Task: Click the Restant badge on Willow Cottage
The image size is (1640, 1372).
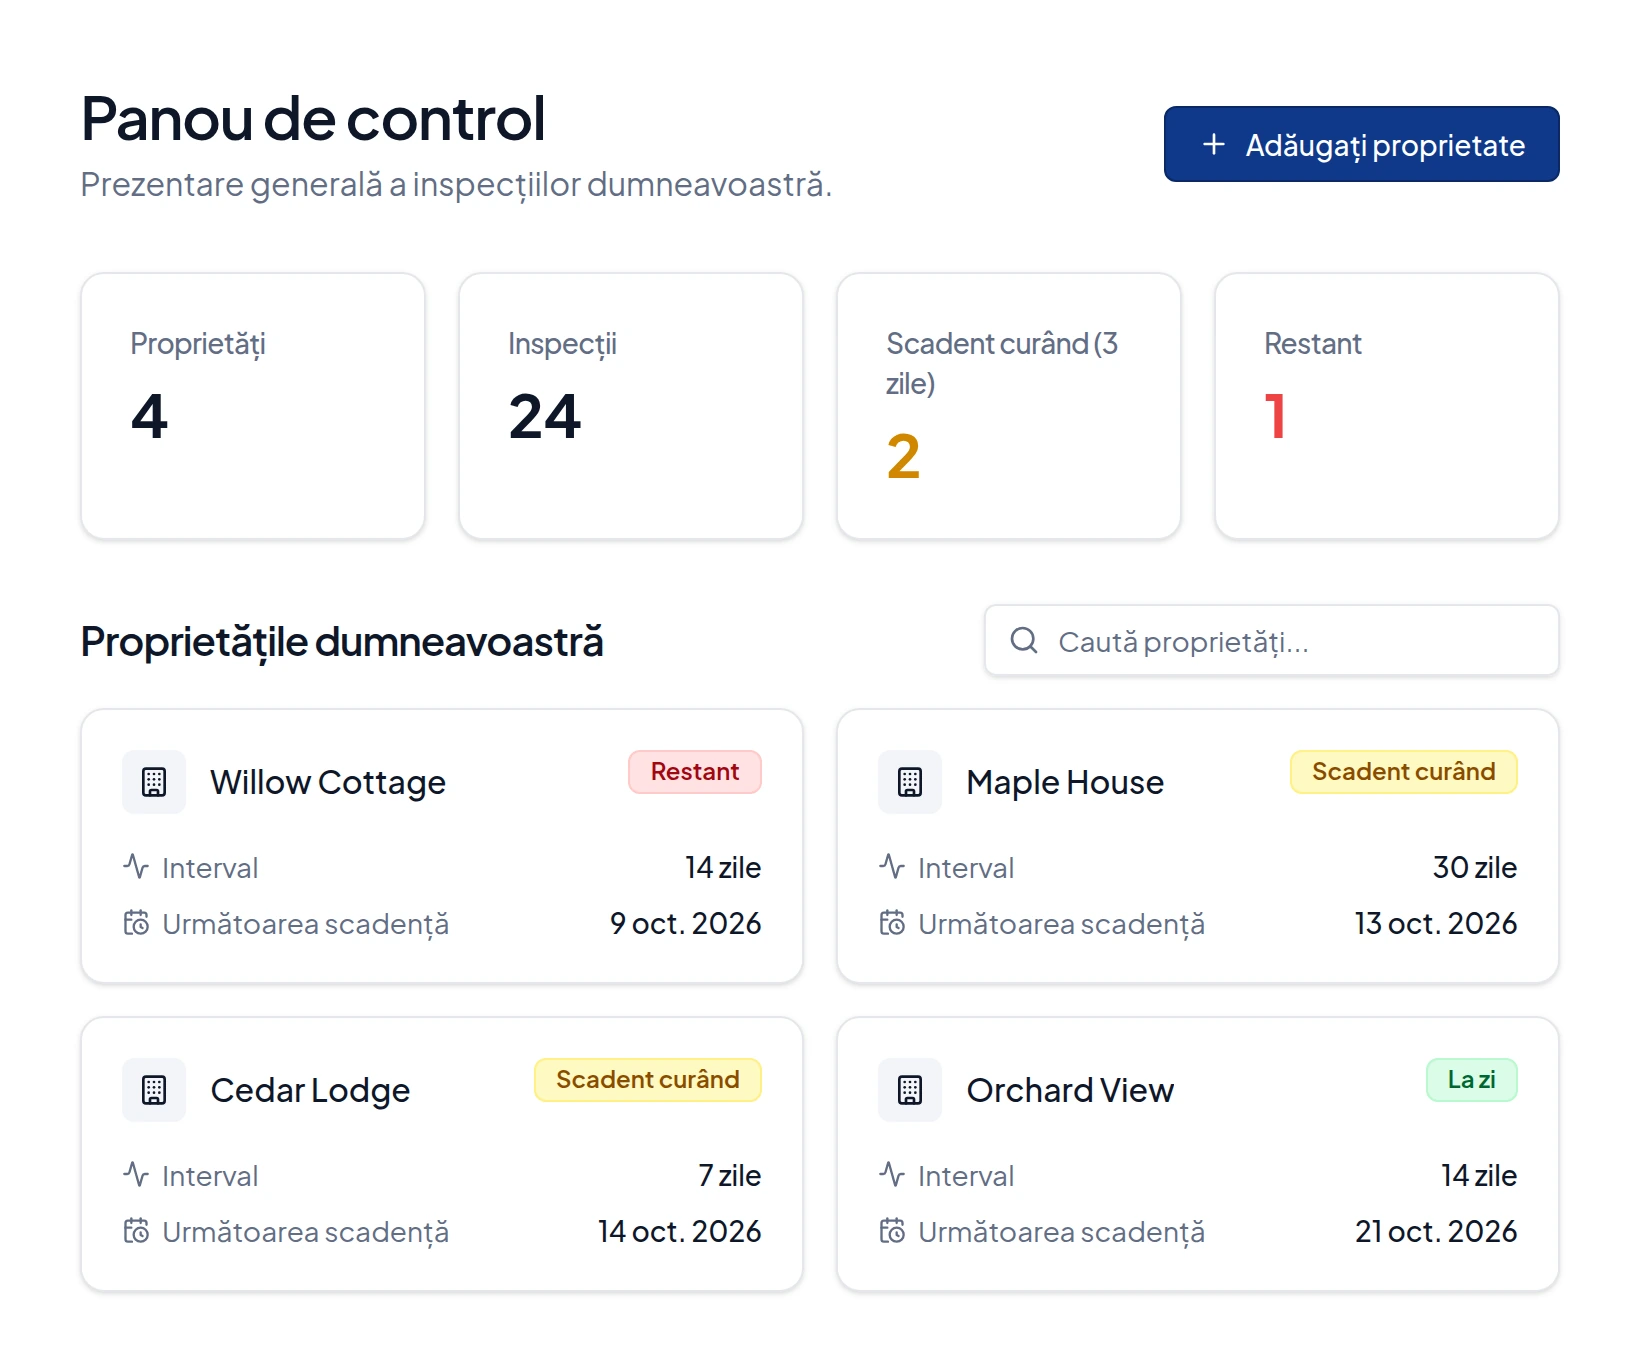Action: 695,772
